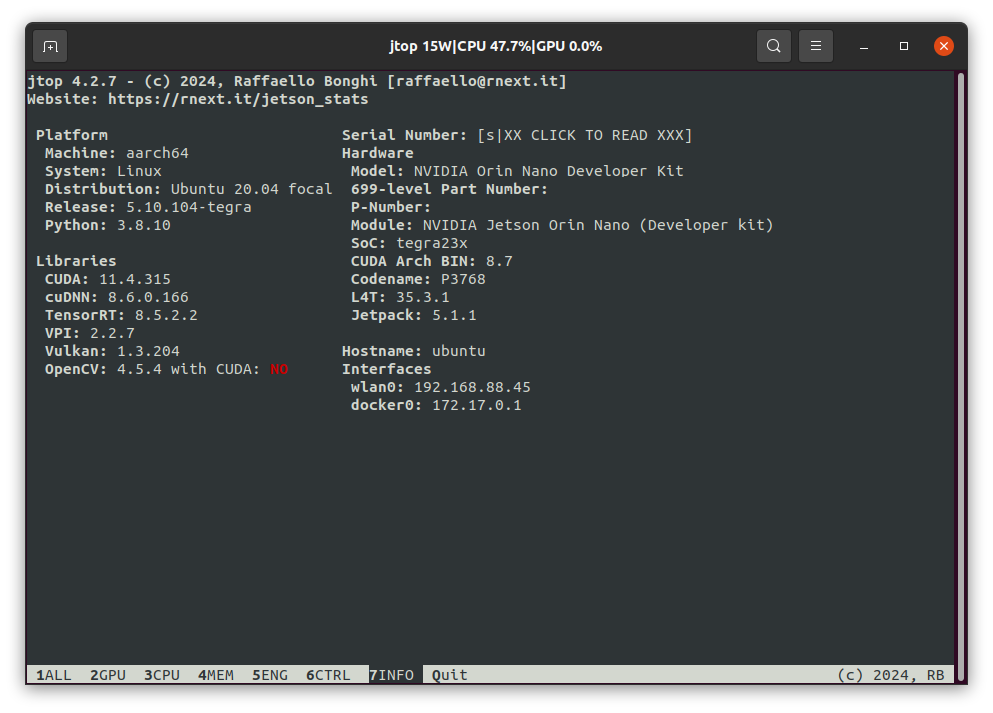993x713 pixels.
Task: Click the Hardware section heading
Action: [x=377, y=153]
